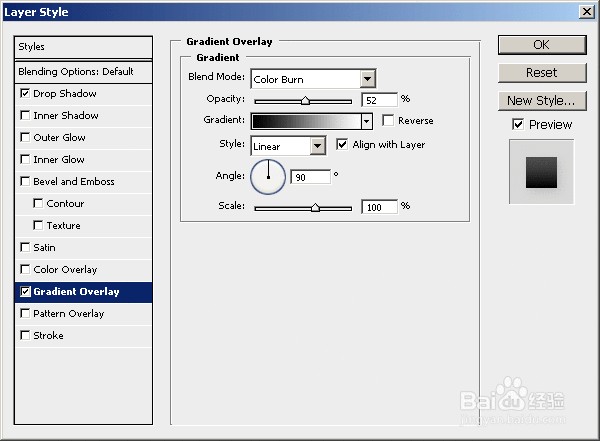Image resolution: width=600 pixels, height=441 pixels.
Task: Select the Satin label
Action: tap(44, 247)
